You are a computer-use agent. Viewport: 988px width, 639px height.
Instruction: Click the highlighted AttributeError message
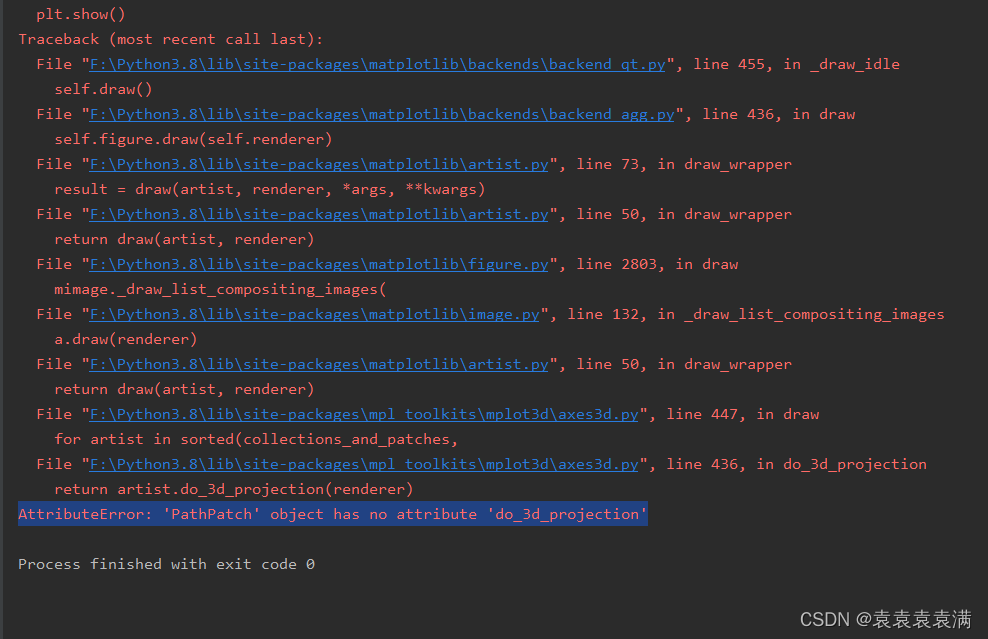[x=330, y=513]
